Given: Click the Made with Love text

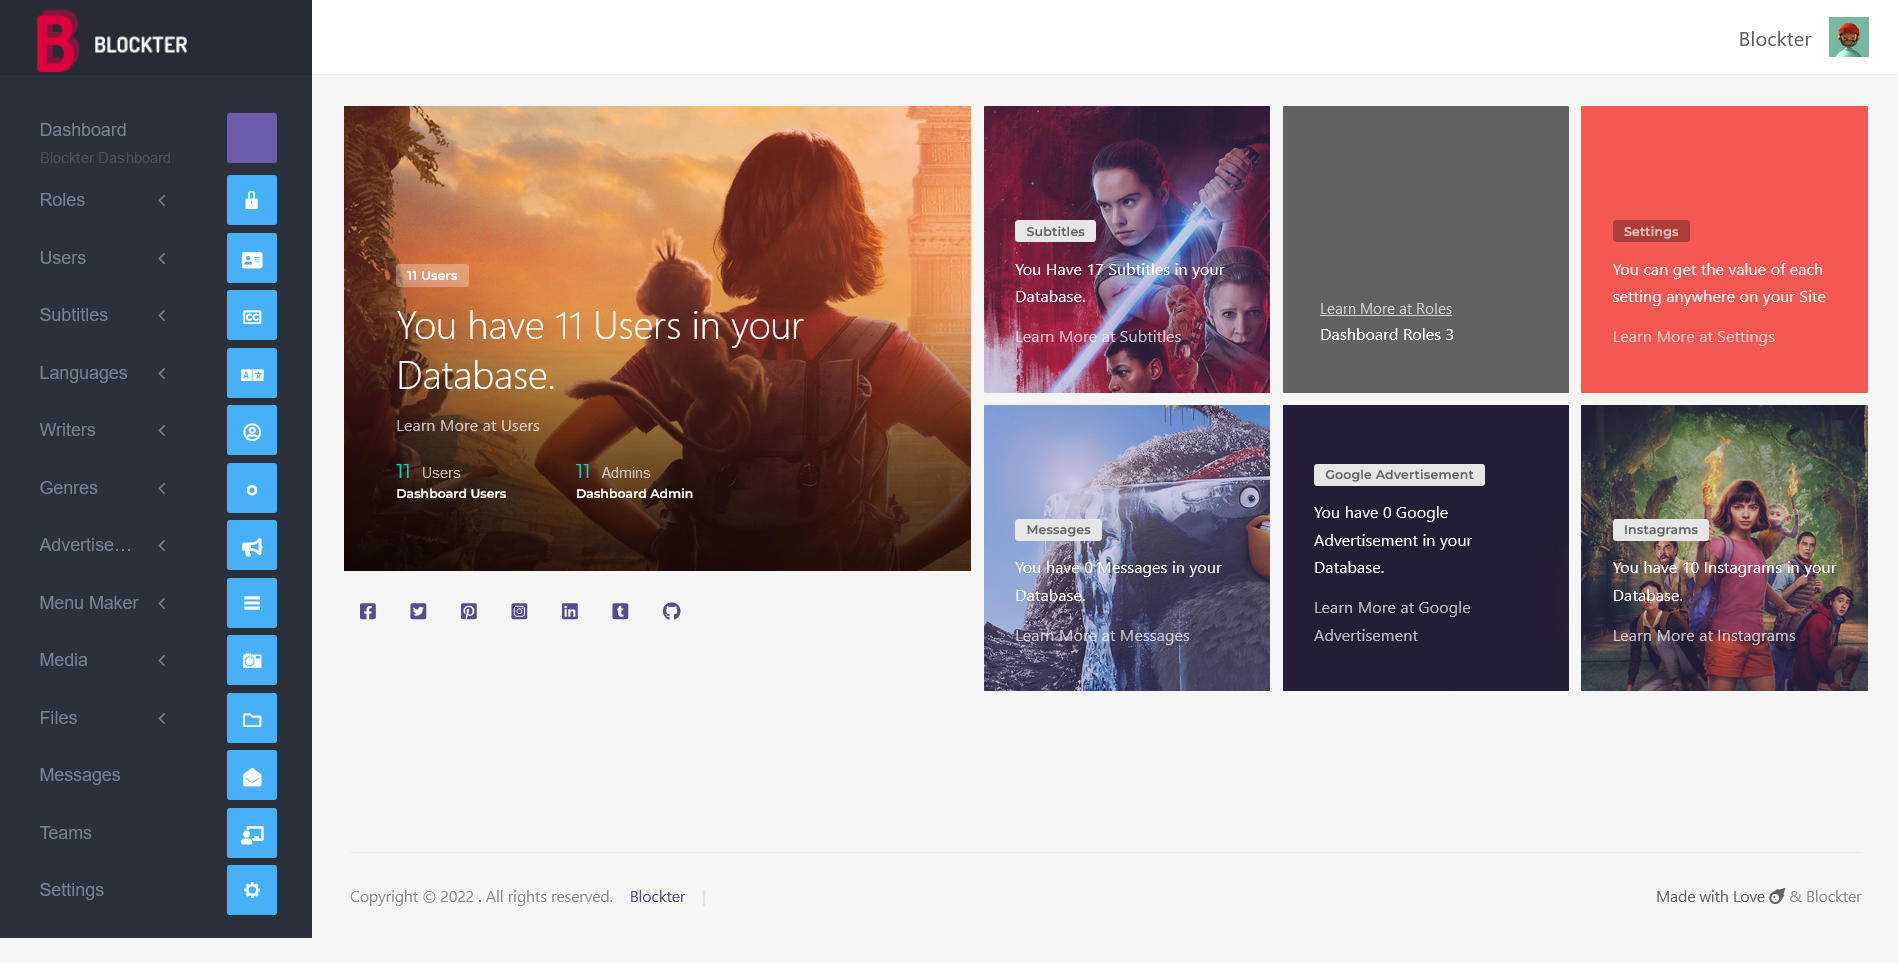Looking at the screenshot, I should [1710, 897].
